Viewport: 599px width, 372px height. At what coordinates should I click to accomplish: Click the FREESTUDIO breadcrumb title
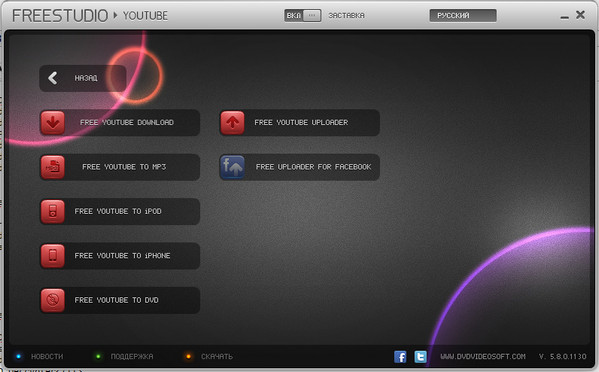(x=60, y=16)
